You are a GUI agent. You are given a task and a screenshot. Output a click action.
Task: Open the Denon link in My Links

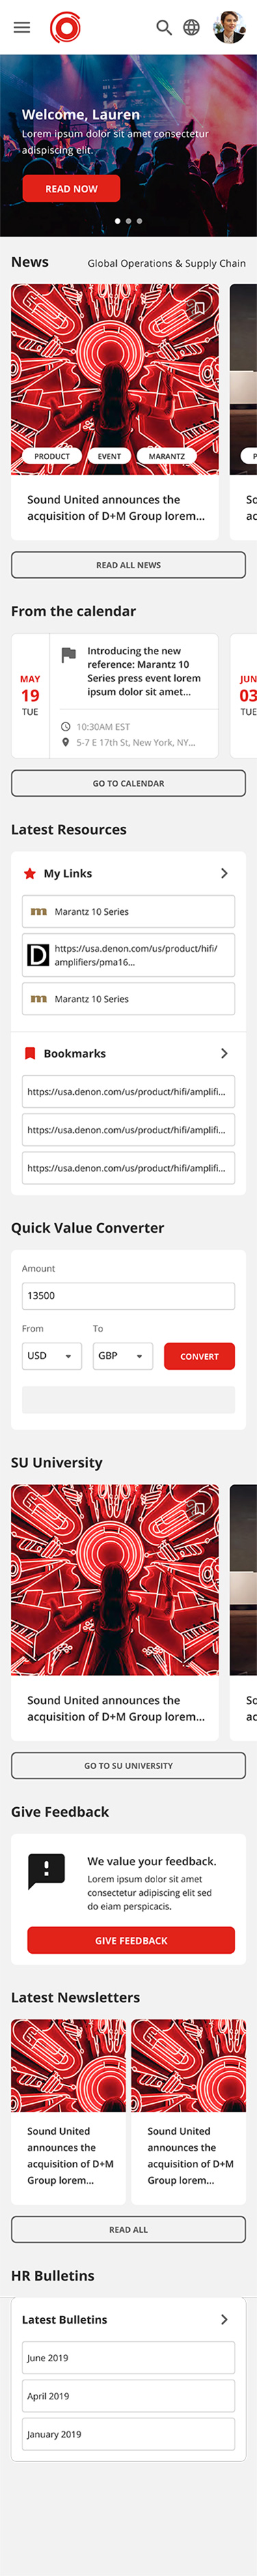128,955
